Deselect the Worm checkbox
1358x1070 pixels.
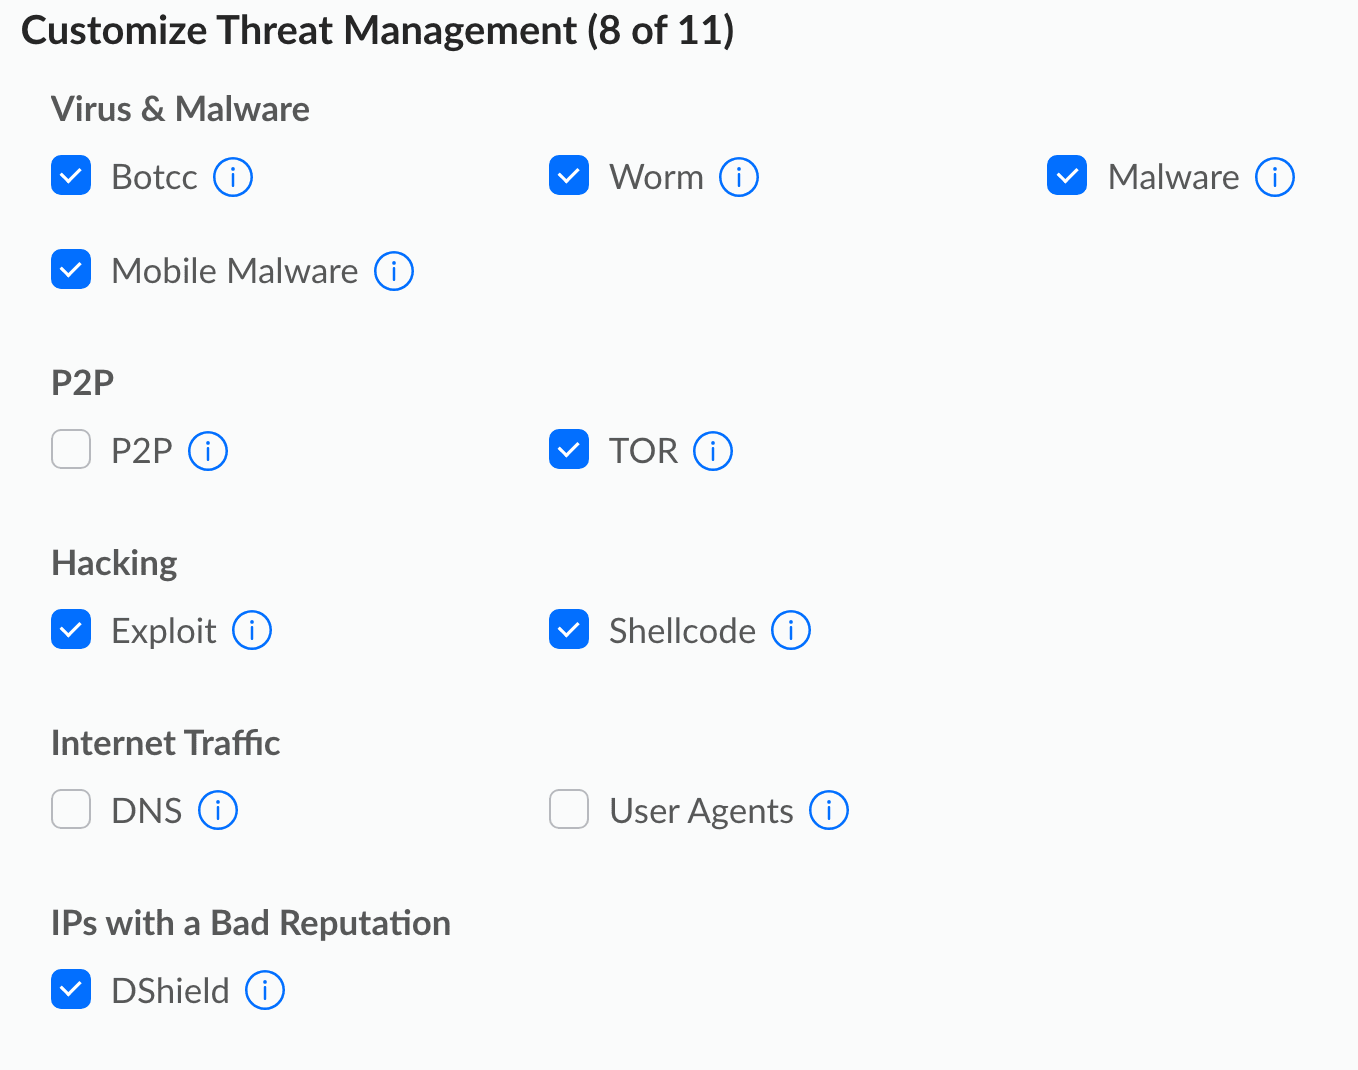click(x=569, y=176)
